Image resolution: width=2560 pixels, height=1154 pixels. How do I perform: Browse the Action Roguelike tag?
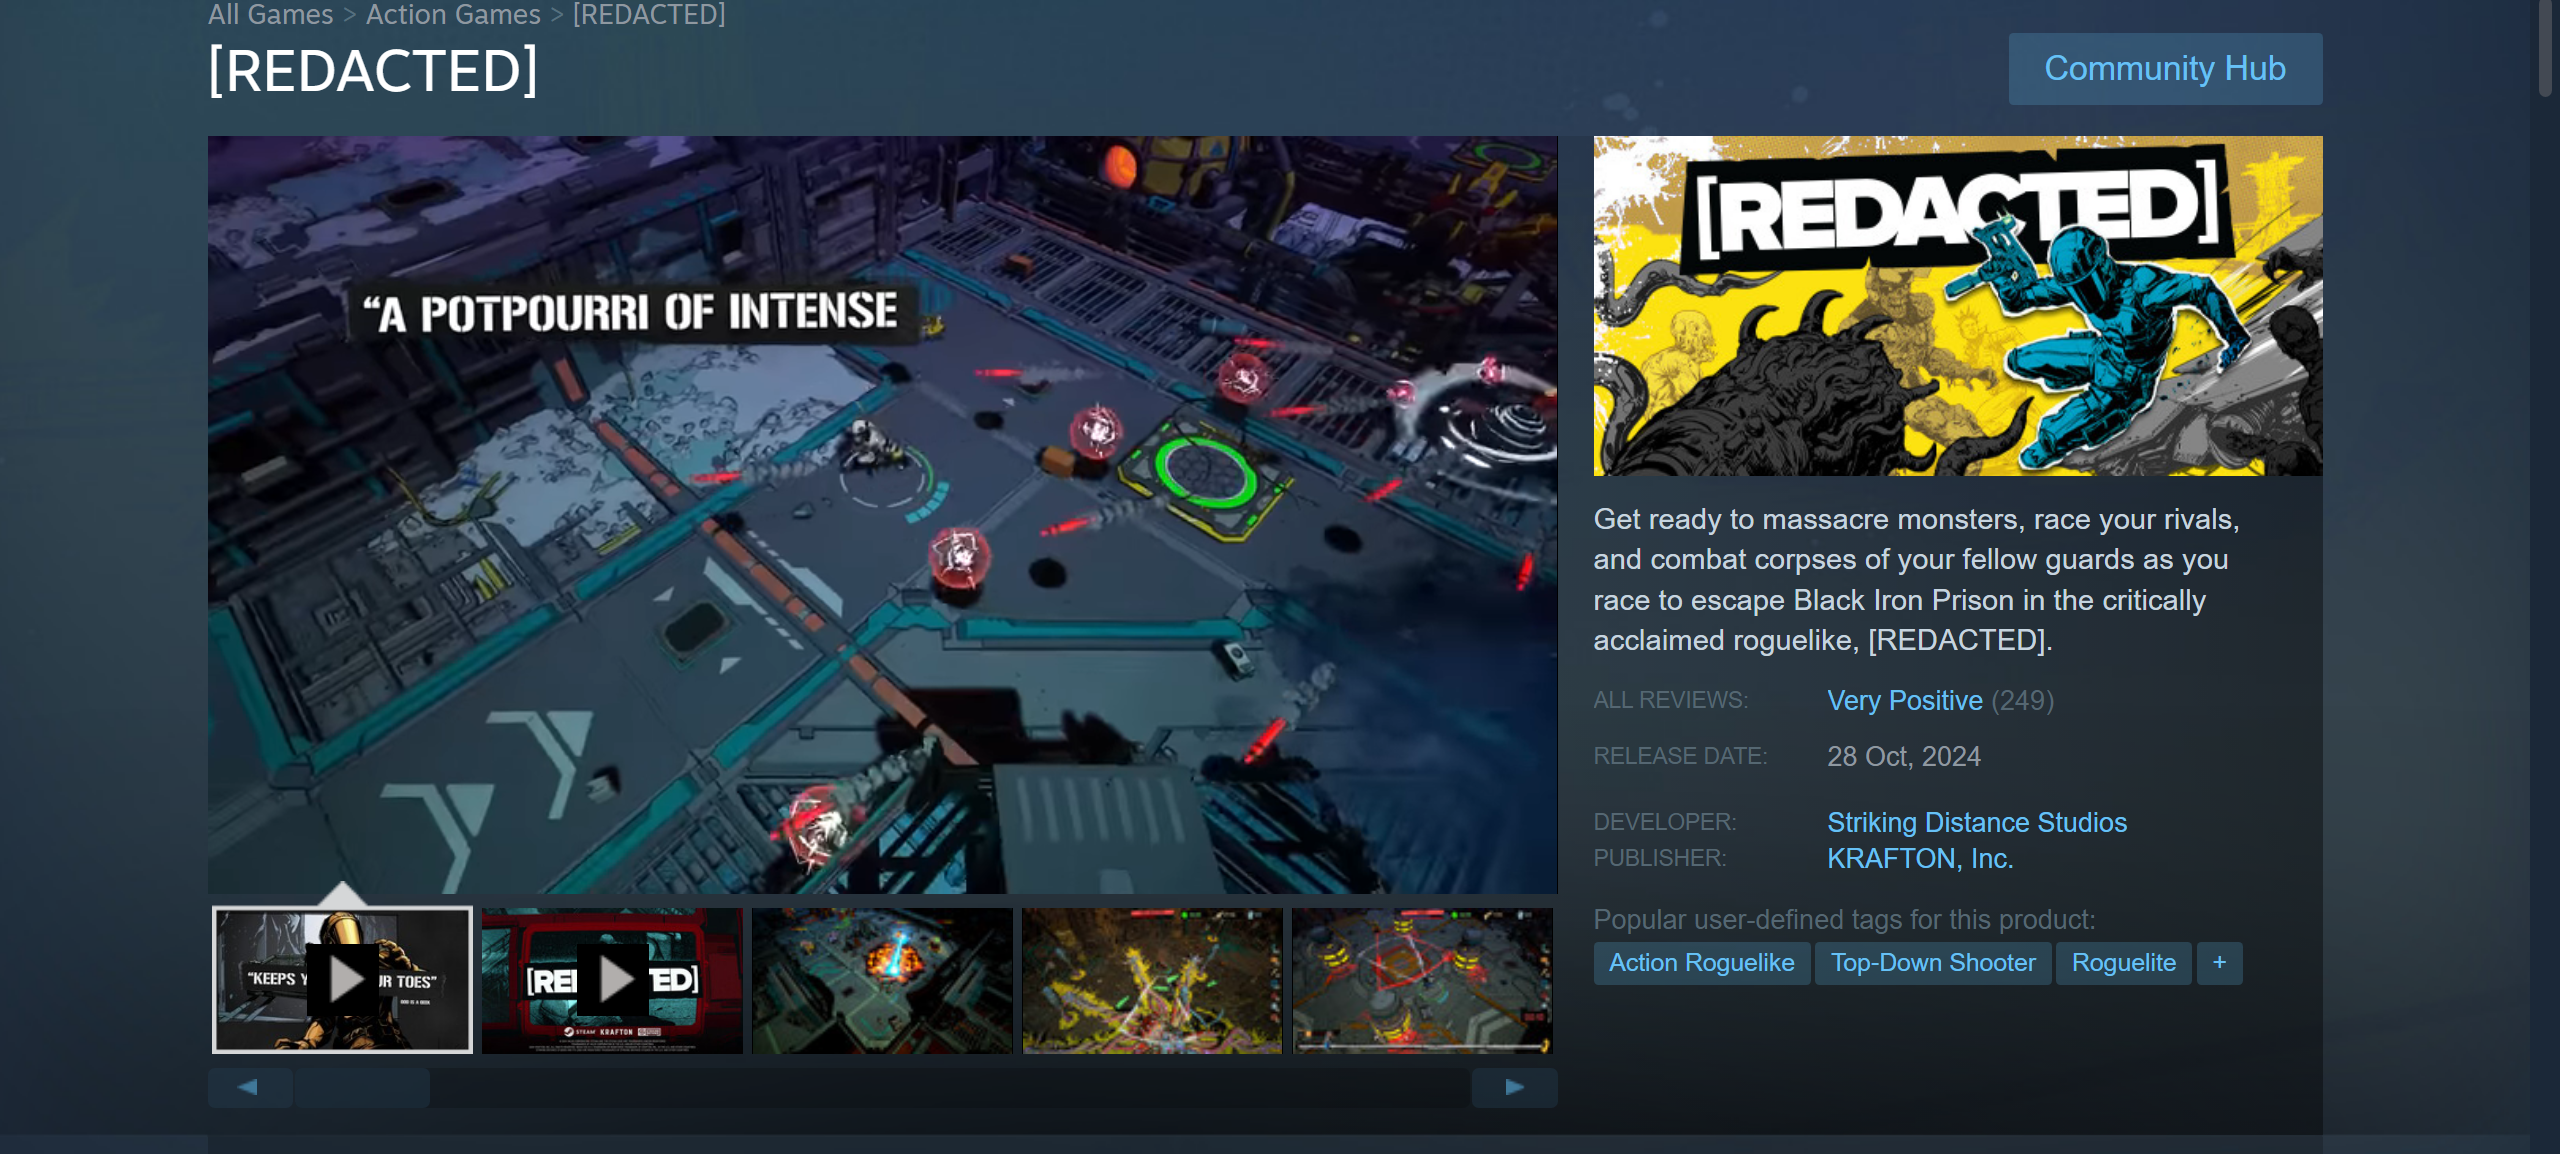(x=1701, y=963)
